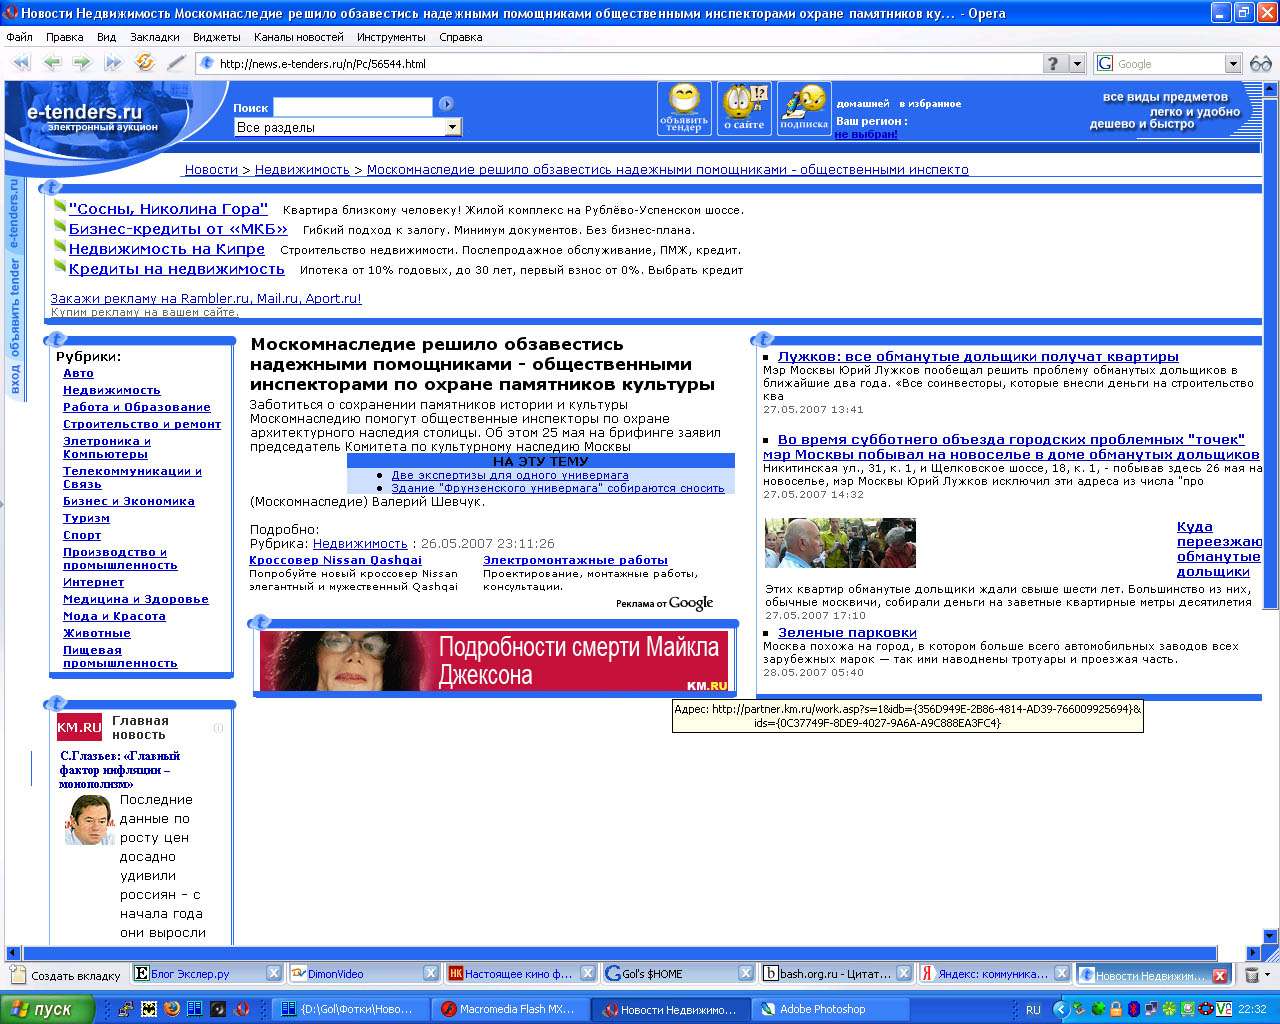Open the 'Файл' menu
This screenshot has height=1024, width=1280.
point(19,37)
